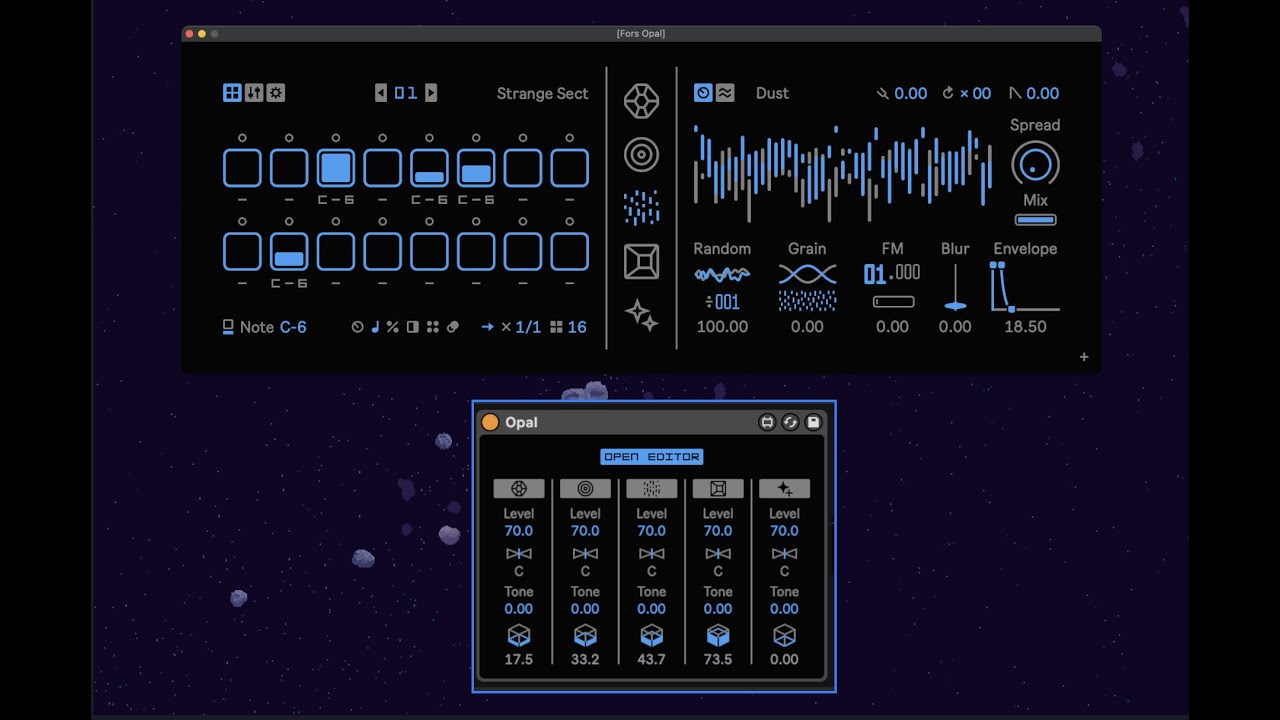1280x720 pixels.
Task: Switch to the mixer sliders view tab
Action: click(x=254, y=93)
